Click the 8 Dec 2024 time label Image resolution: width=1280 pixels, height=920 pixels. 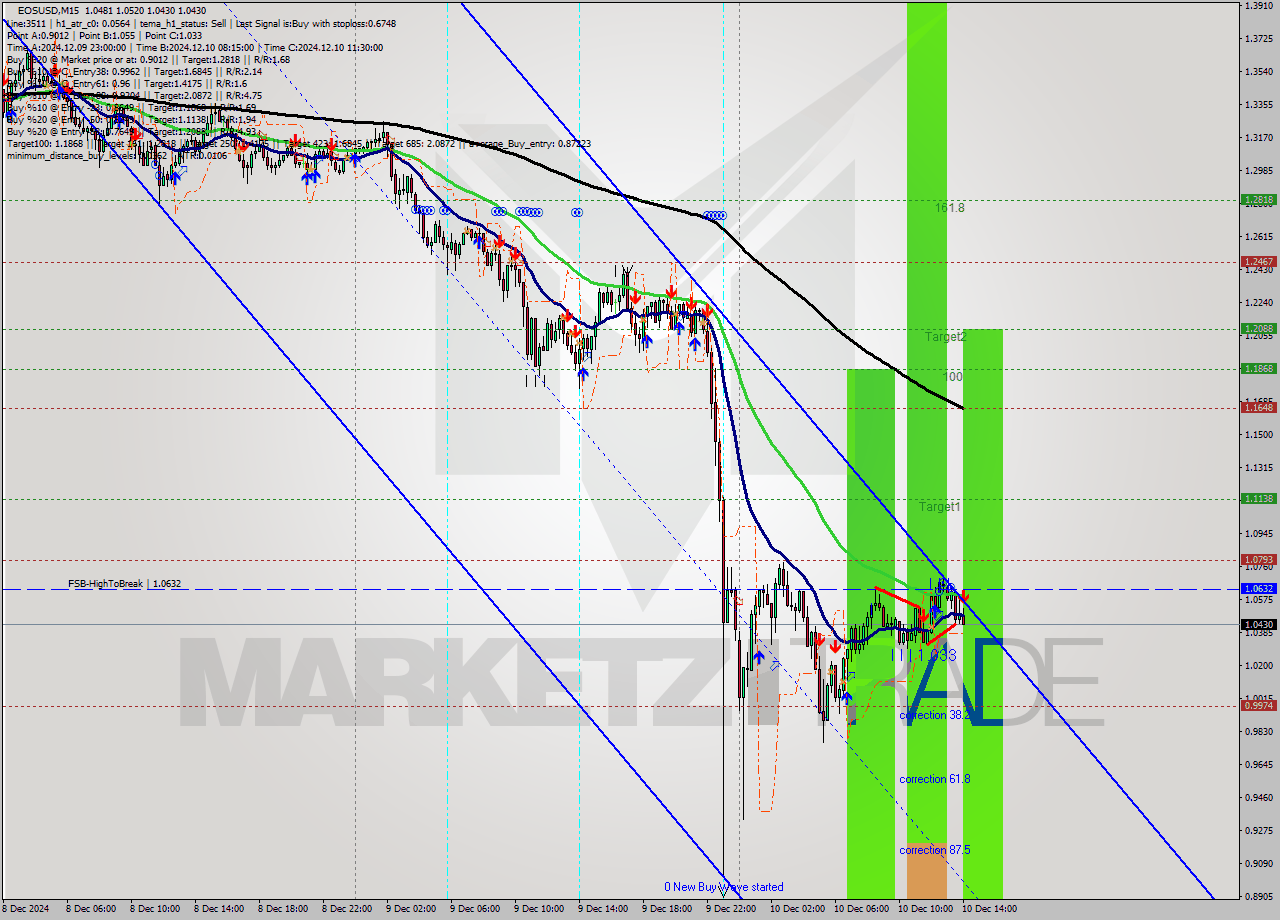pyautogui.click(x=25, y=909)
